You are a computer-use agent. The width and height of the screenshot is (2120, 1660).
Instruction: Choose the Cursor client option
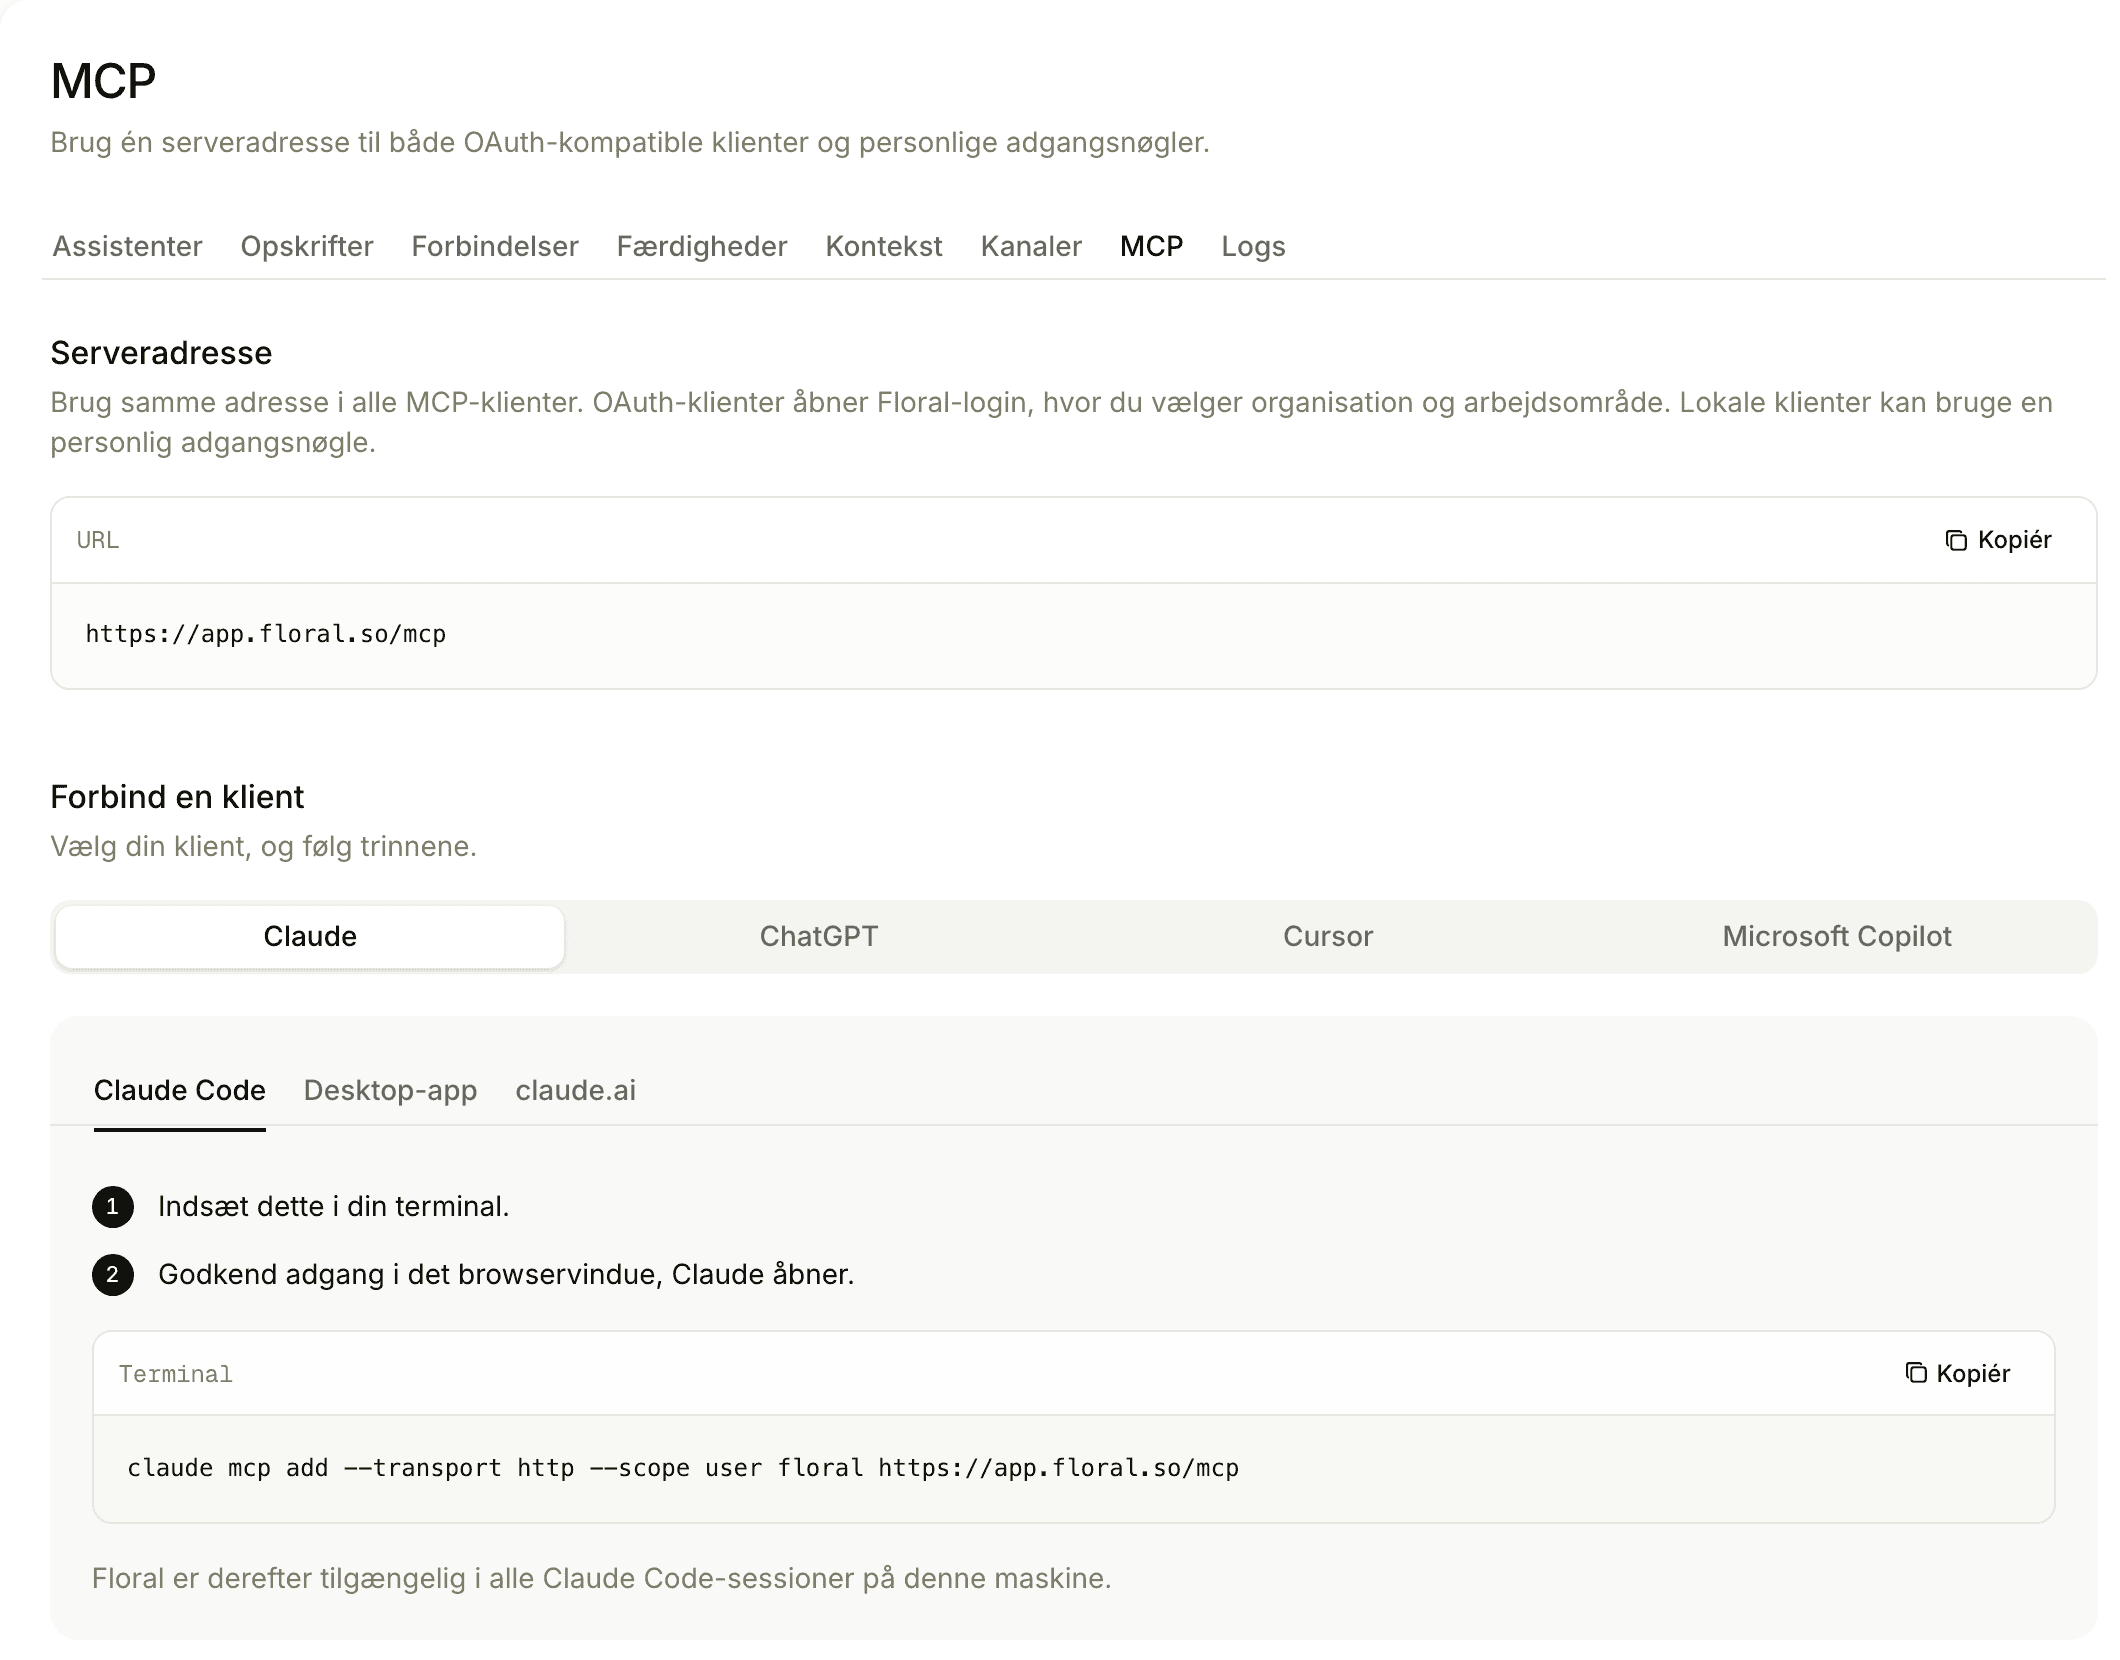pyautogui.click(x=1328, y=936)
